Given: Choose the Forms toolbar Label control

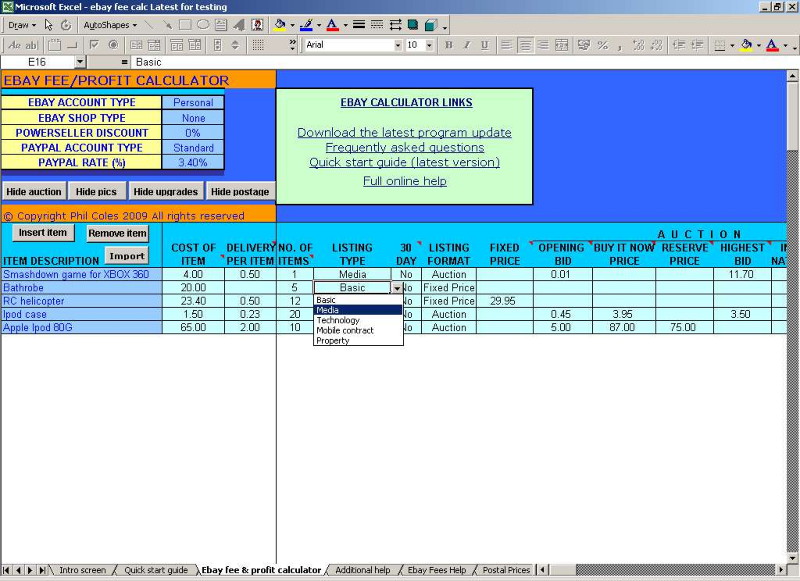Looking at the screenshot, I should [x=14, y=45].
